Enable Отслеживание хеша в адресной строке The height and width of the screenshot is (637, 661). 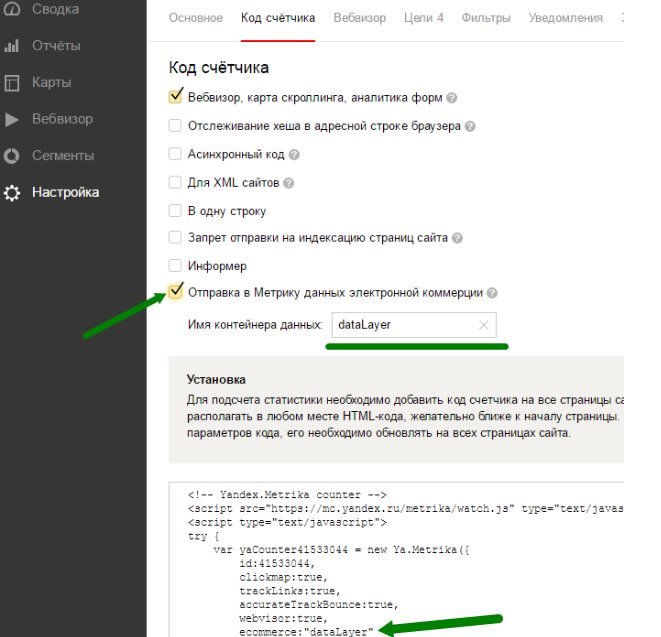pyautogui.click(x=175, y=126)
